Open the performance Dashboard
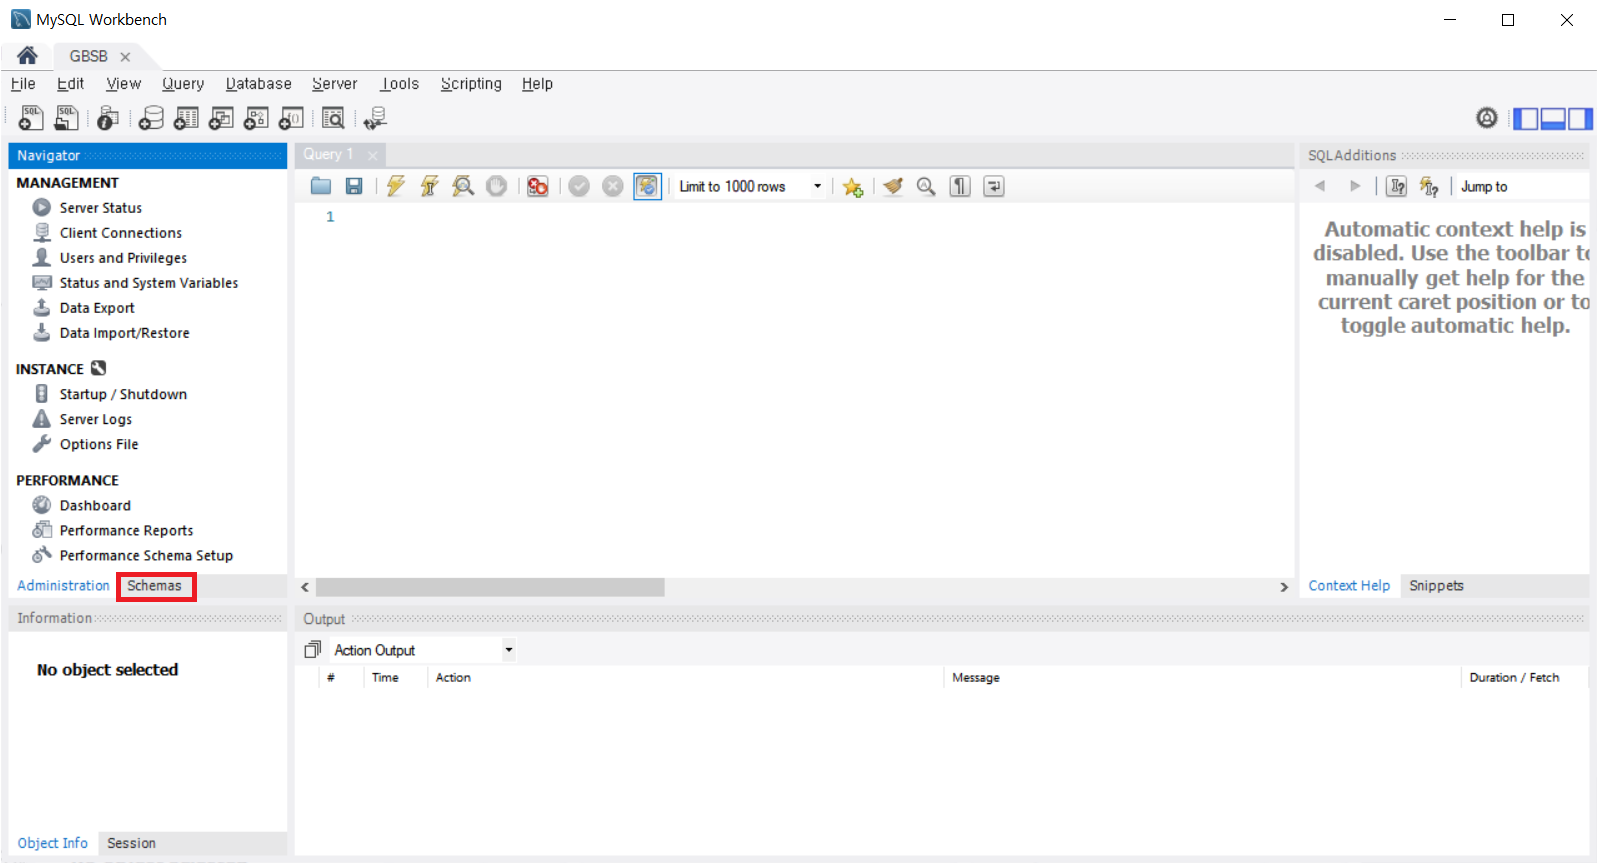Image resolution: width=1598 pixels, height=864 pixels. [x=94, y=505]
